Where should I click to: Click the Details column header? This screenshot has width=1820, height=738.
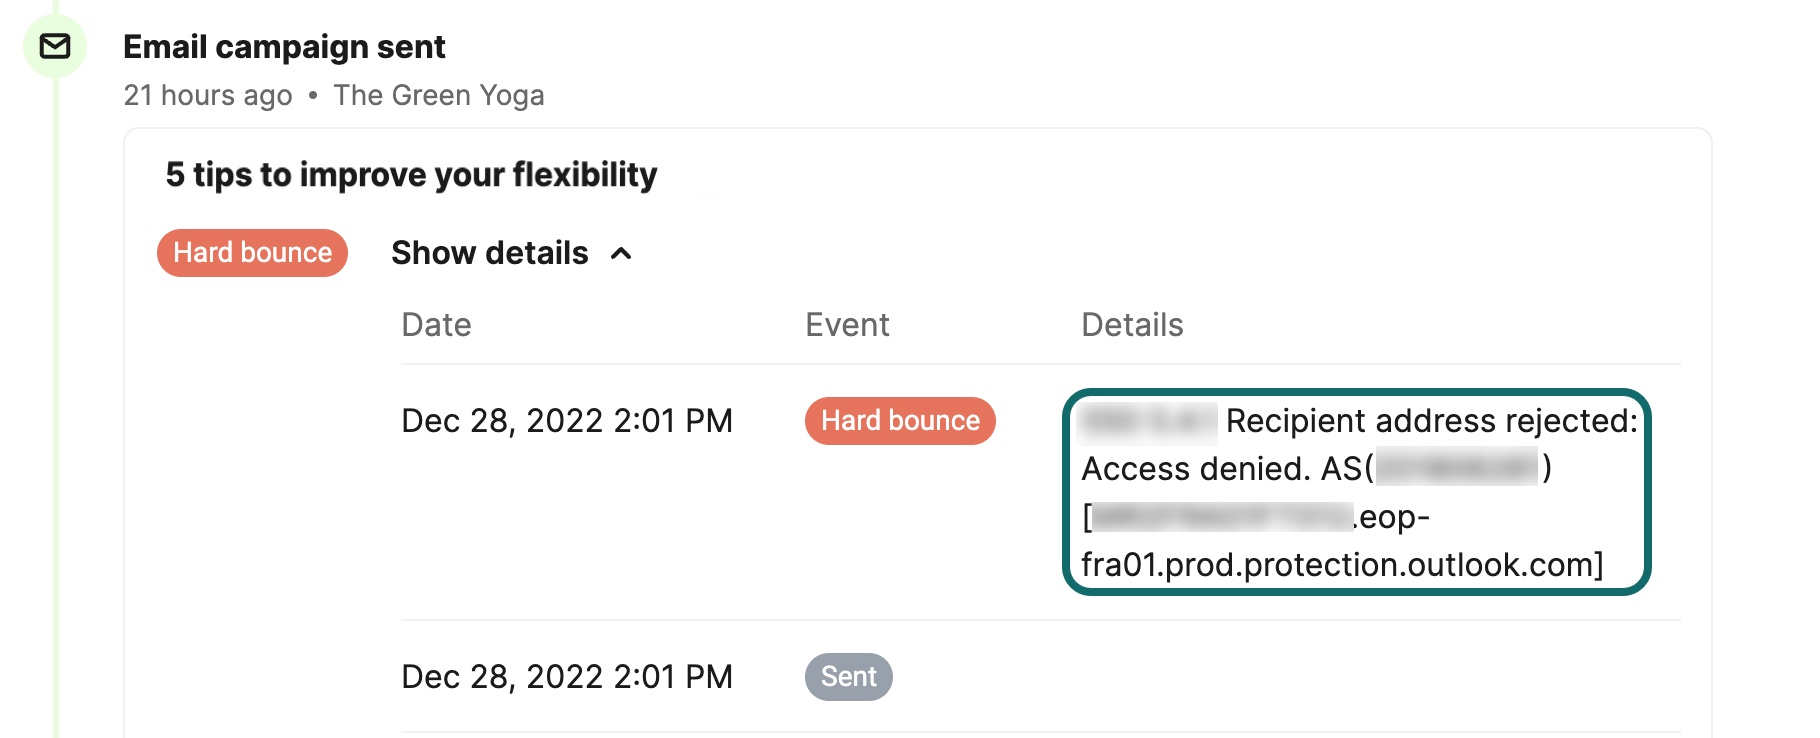(1132, 325)
